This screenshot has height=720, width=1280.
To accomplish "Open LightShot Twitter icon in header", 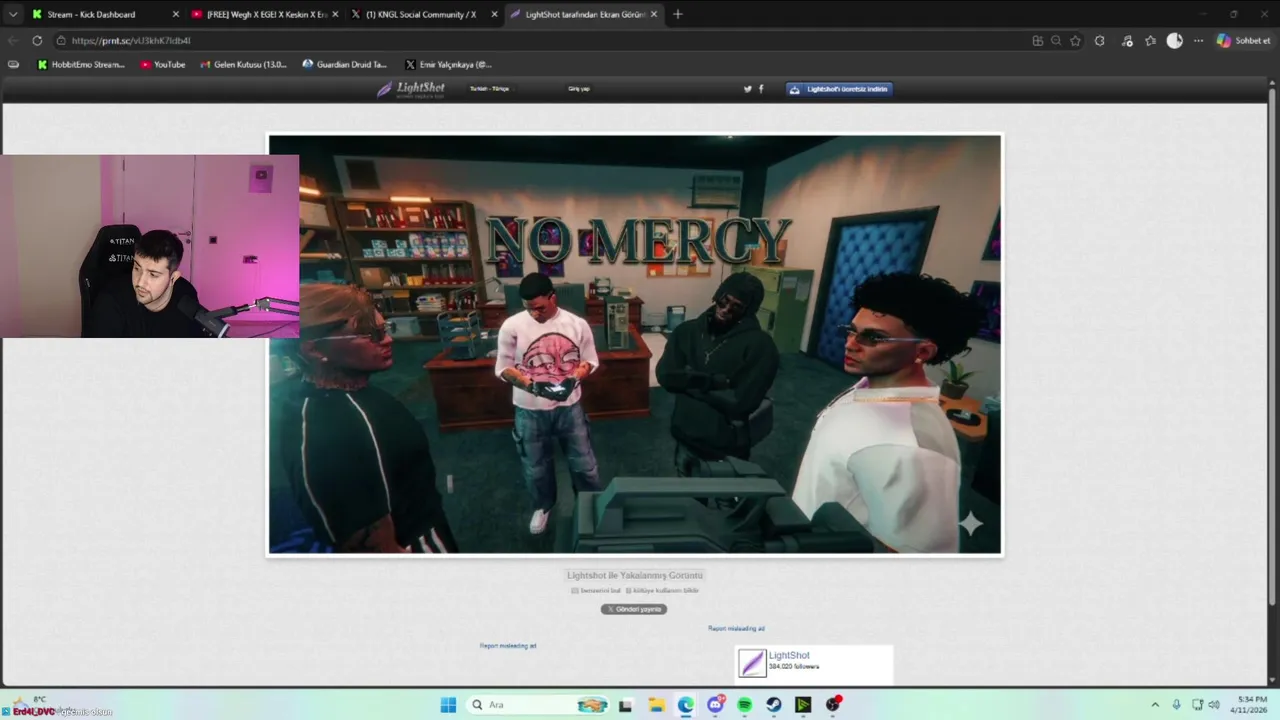I will click(747, 89).
